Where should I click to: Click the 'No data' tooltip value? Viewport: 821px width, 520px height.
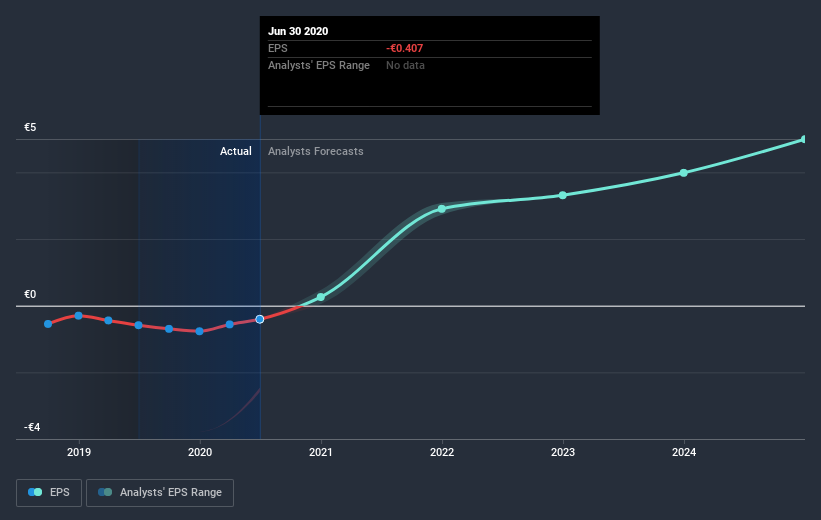click(405, 65)
